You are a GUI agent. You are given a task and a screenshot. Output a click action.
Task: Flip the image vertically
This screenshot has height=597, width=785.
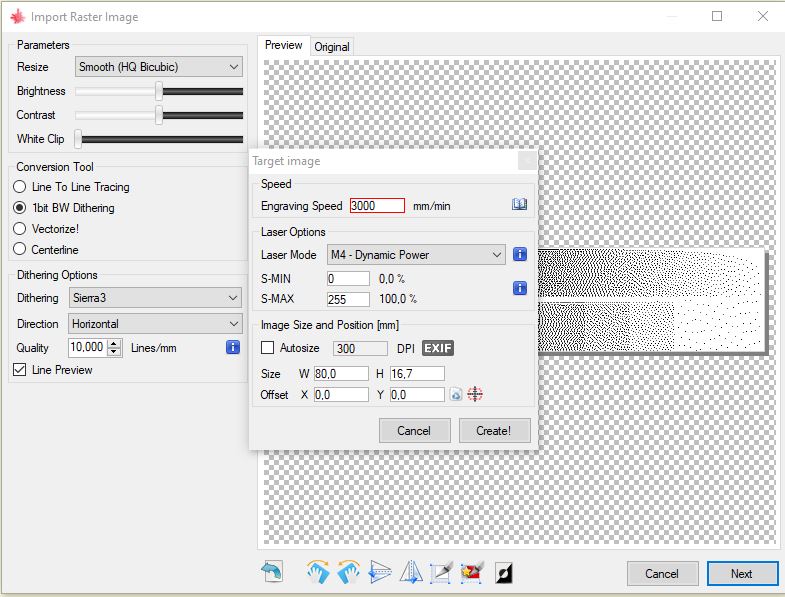pos(380,572)
